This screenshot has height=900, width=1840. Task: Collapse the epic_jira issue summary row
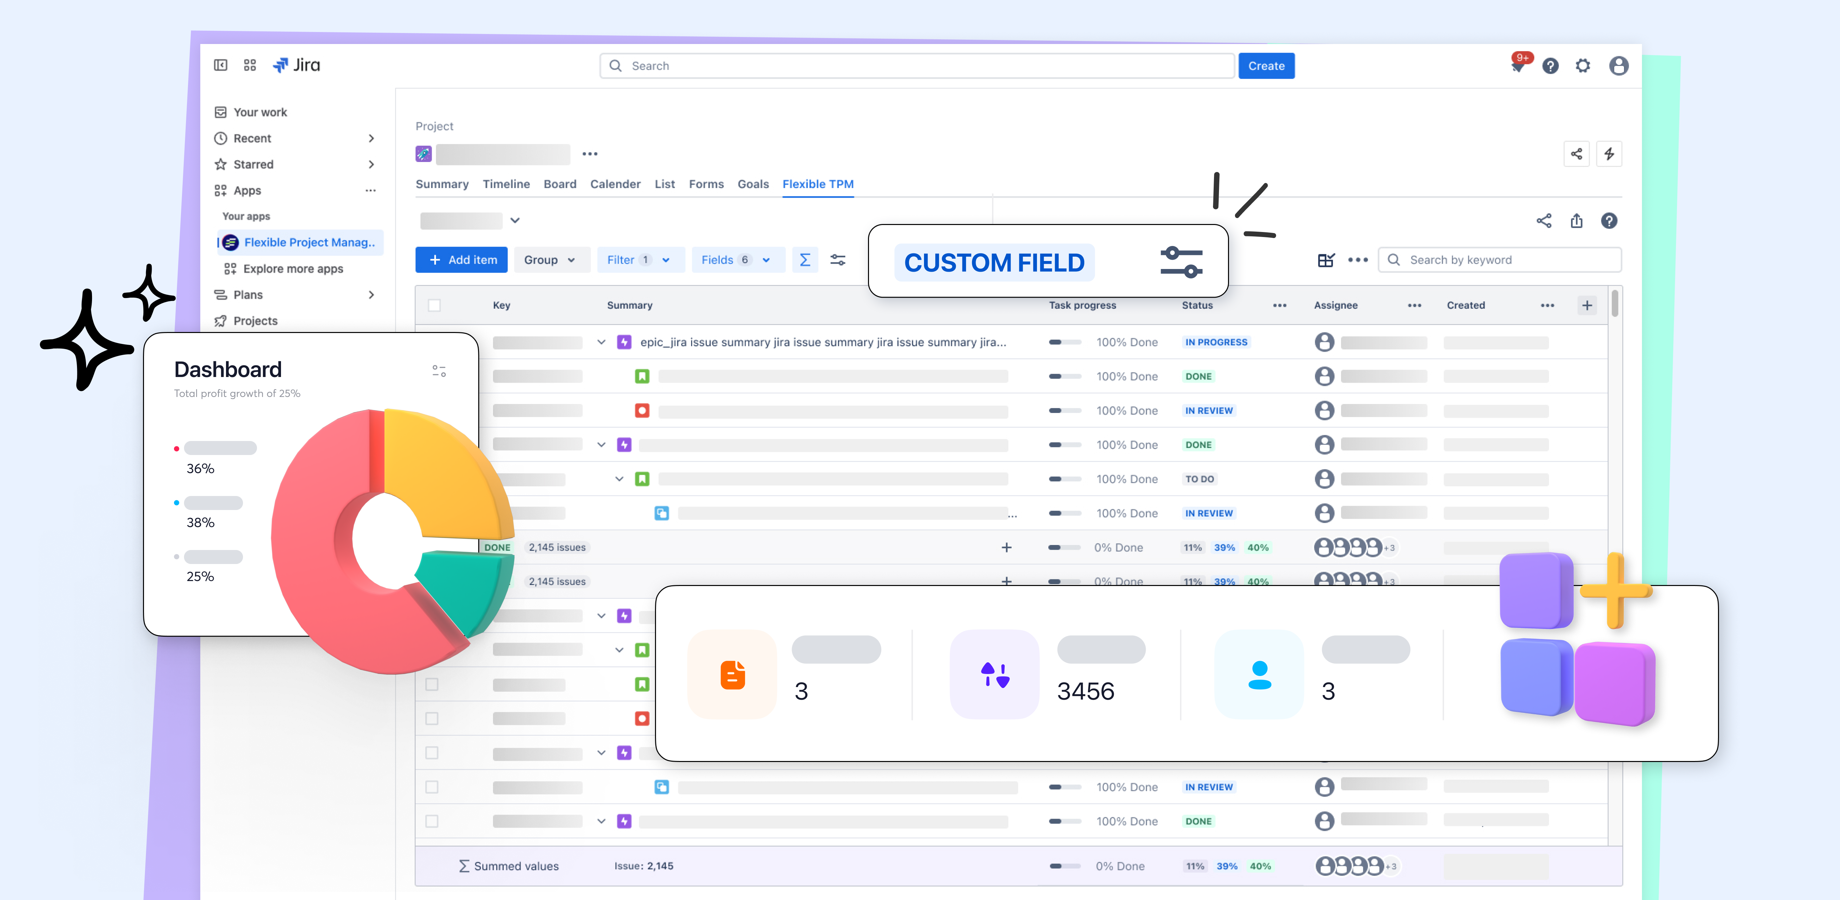pos(601,342)
